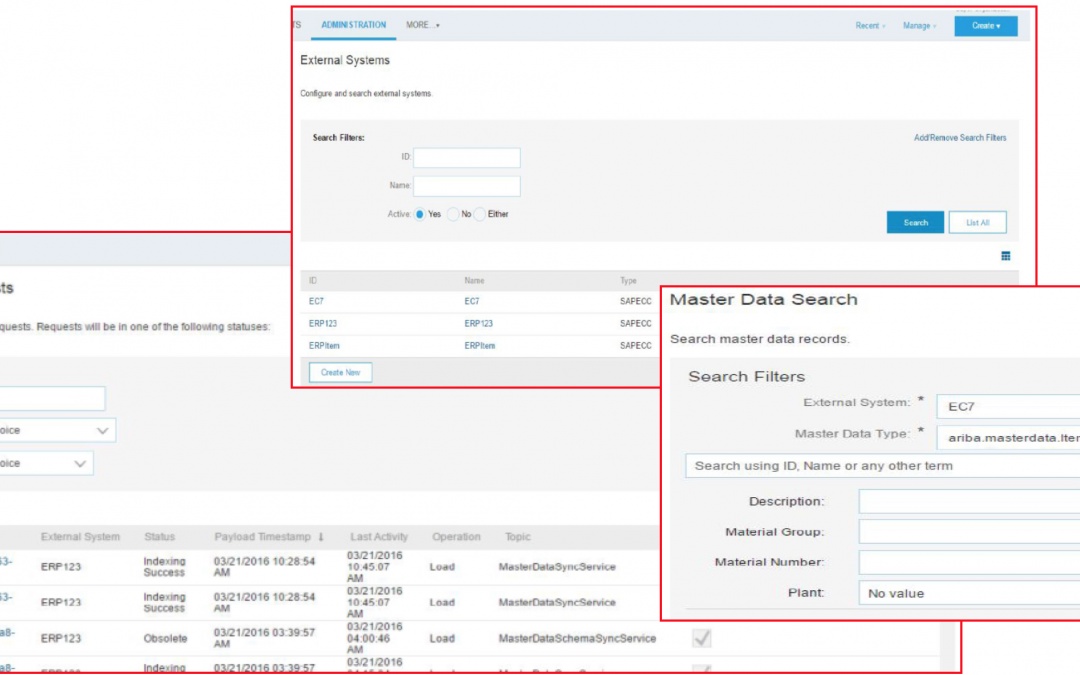
Task: Click the Create New button
Action: click(340, 373)
